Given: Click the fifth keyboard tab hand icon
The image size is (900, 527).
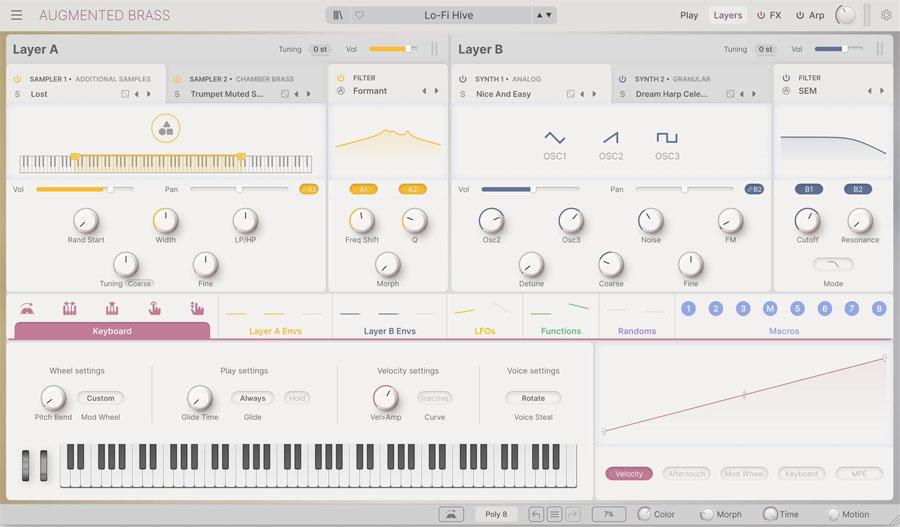Looking at the screenshot, I should click(197, 309).
